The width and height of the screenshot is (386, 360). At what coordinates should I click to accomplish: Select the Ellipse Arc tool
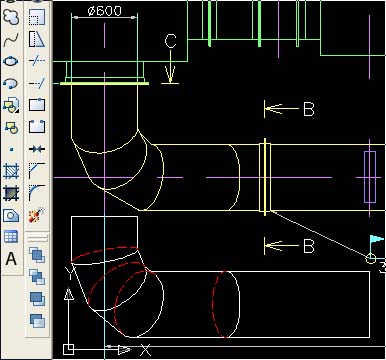click(x=11, y=83)
